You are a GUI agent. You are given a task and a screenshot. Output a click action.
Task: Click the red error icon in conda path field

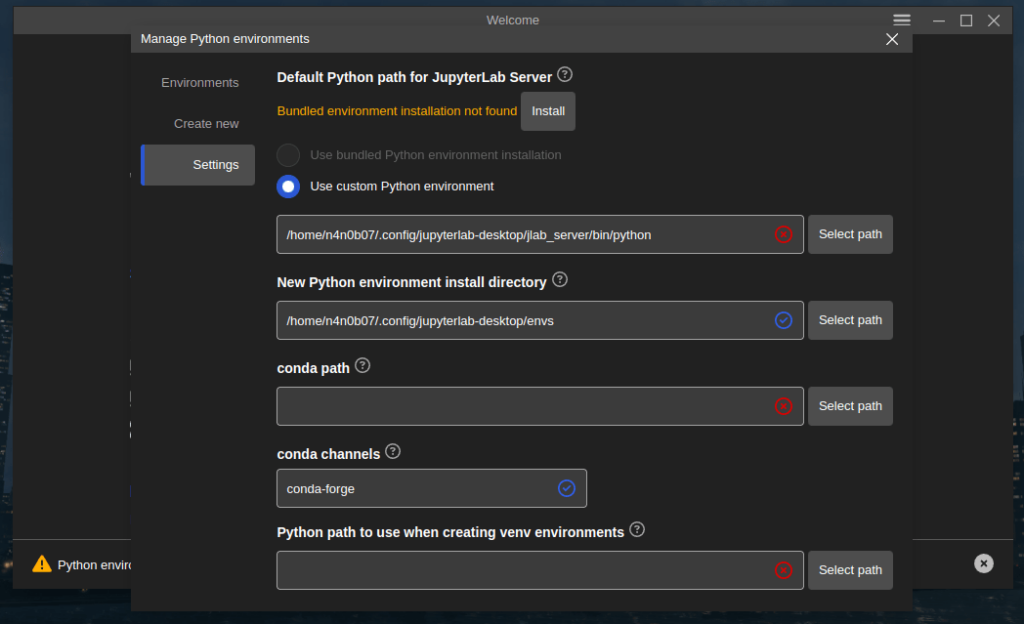coord(784,406)
